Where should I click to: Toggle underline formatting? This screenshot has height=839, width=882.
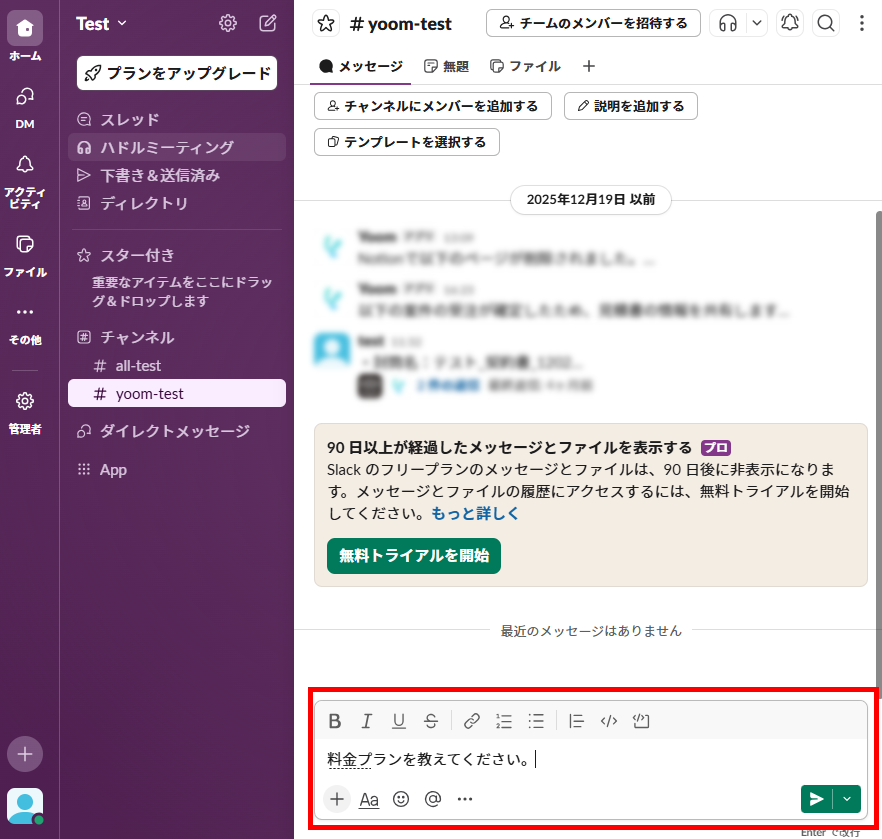[x=399, y=721]
